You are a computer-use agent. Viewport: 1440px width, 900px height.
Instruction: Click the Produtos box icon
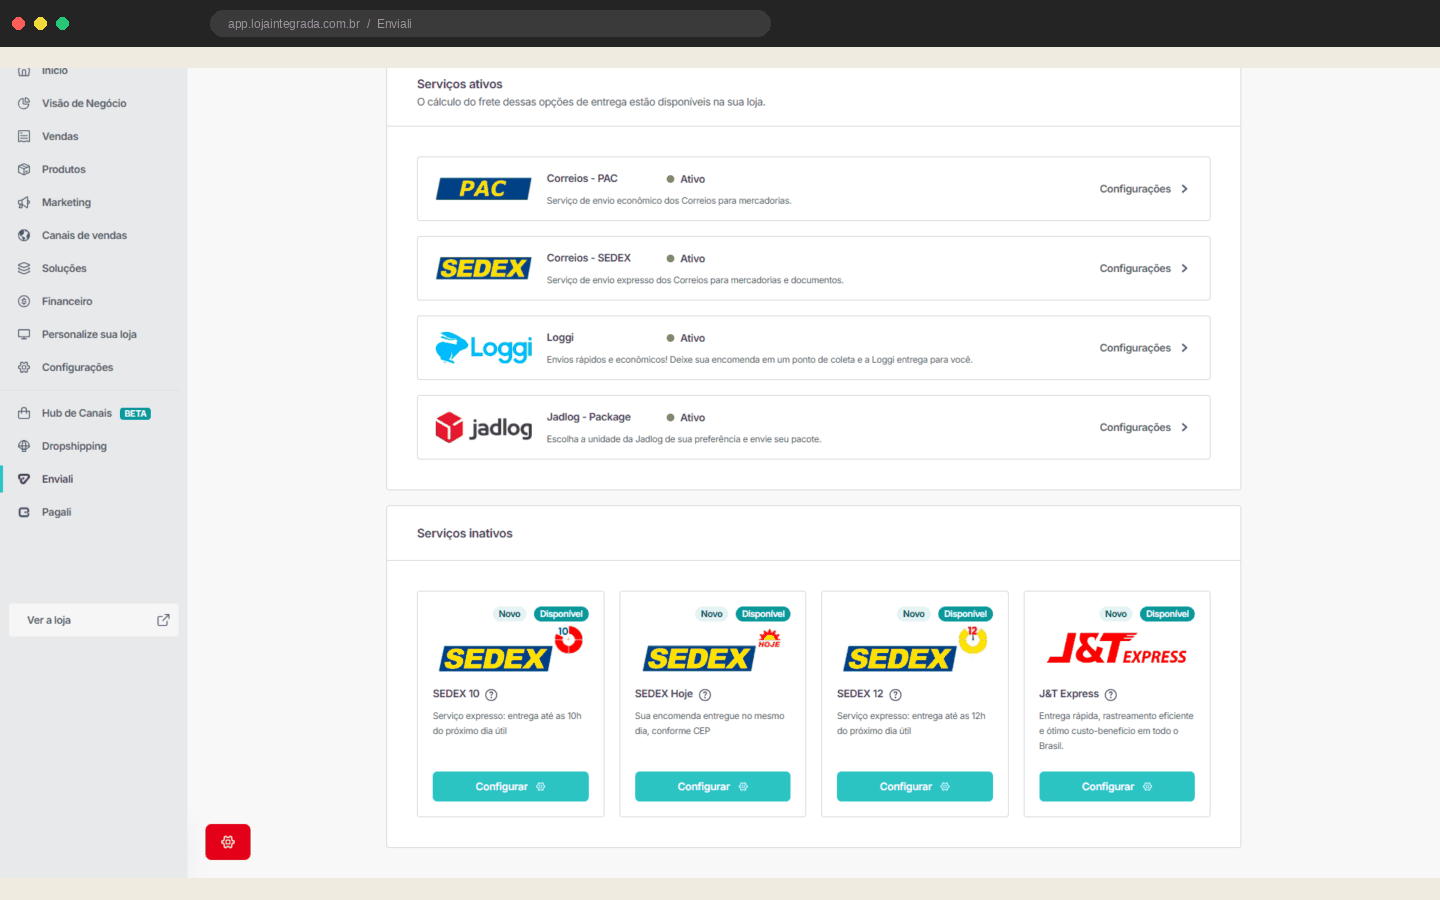[24, 169]
